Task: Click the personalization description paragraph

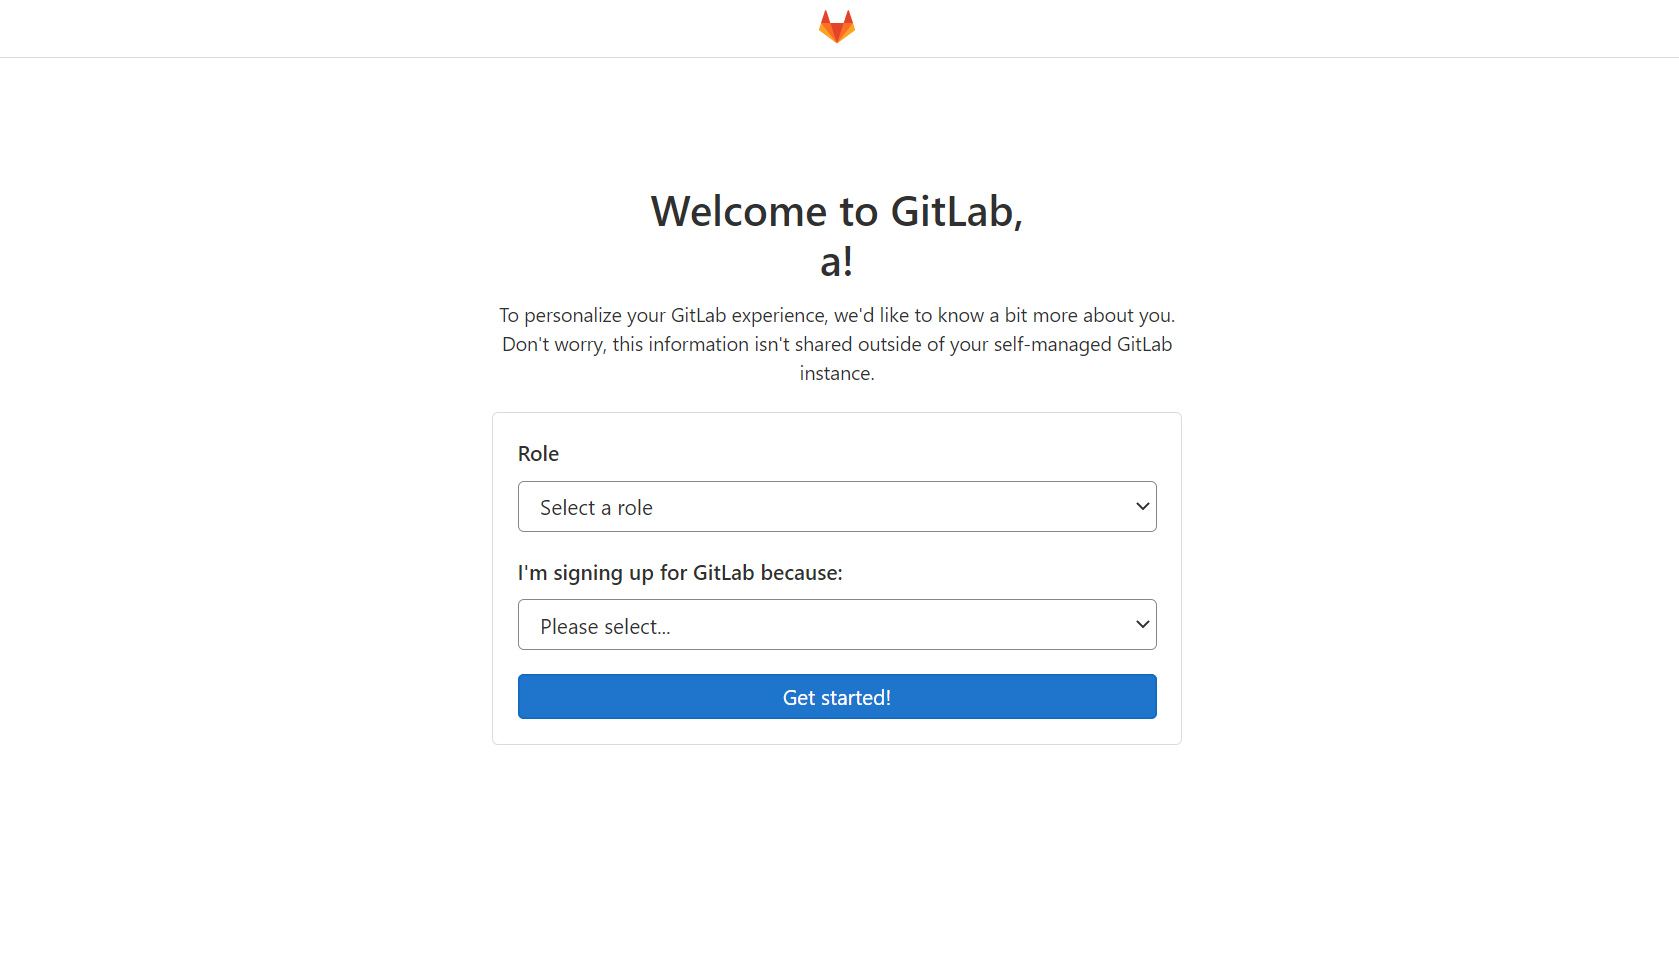Action: coord(837,344)
